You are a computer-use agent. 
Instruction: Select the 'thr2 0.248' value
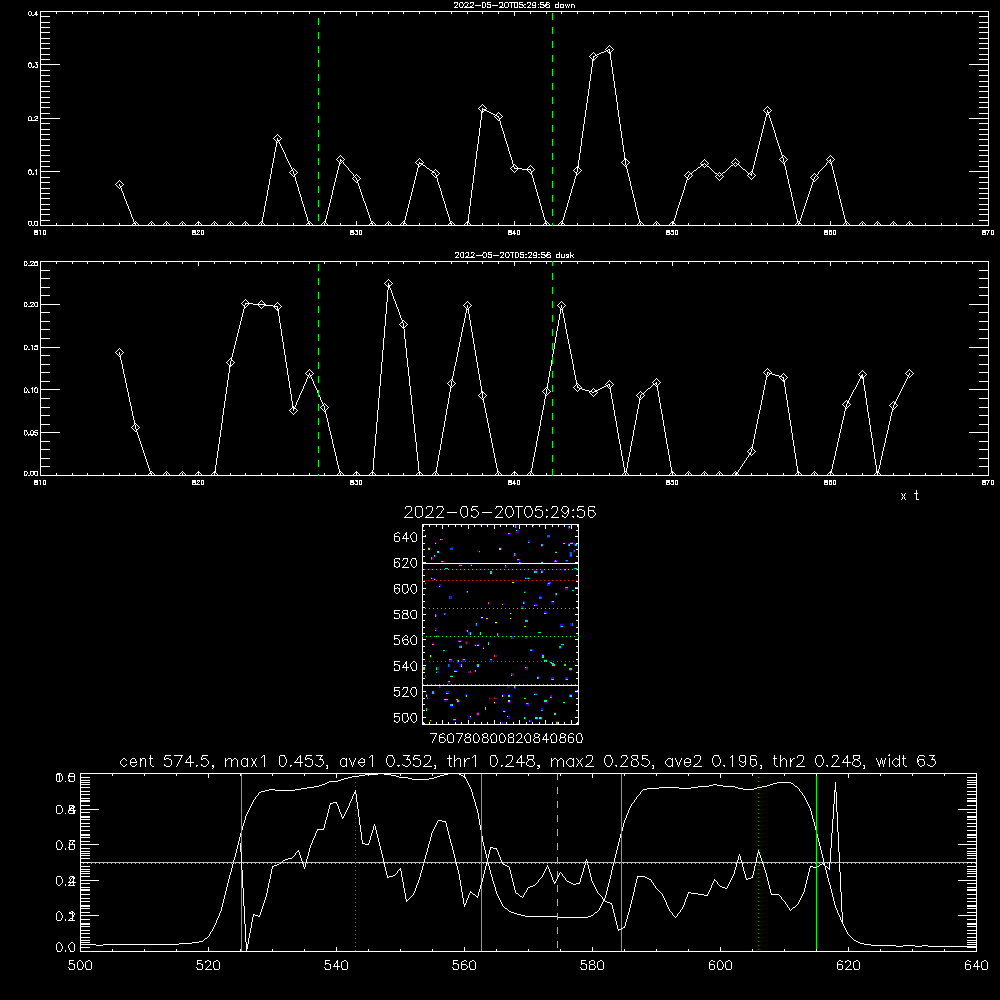(x=819, y=761)
